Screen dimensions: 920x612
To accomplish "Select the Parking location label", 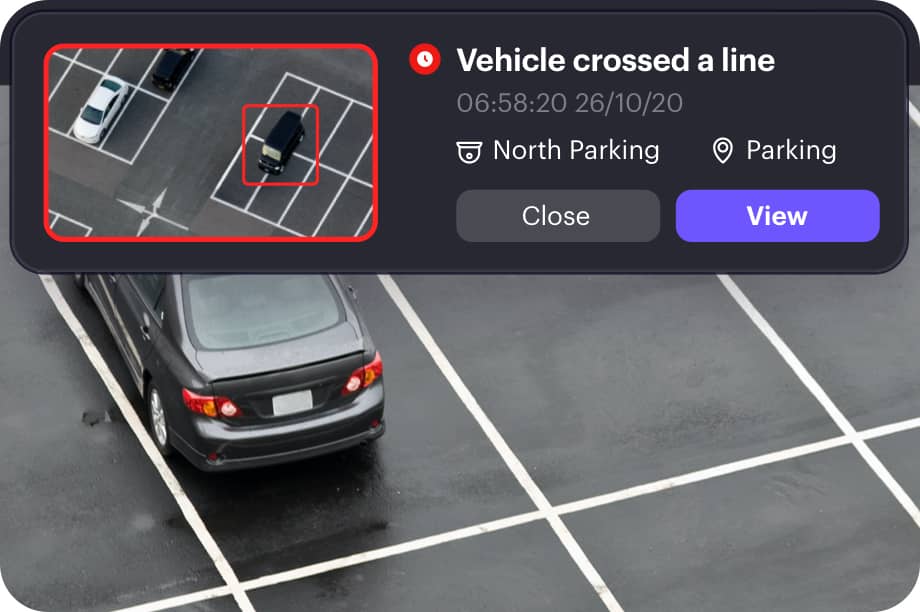I will click(791, 150).
